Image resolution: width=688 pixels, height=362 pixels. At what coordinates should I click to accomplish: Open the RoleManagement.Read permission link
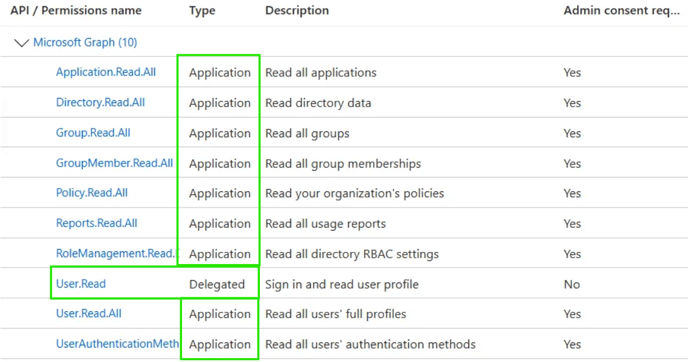[x=116, y=253]
